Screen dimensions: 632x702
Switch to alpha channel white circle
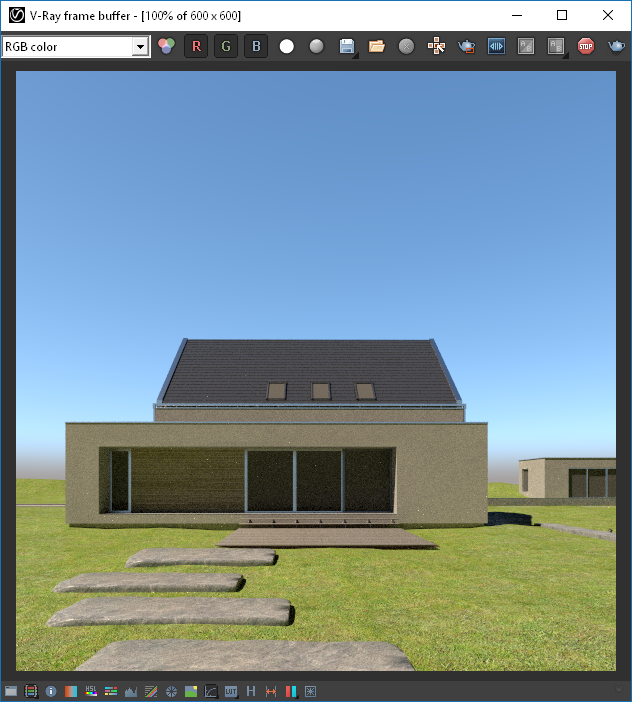pos(286,47)
